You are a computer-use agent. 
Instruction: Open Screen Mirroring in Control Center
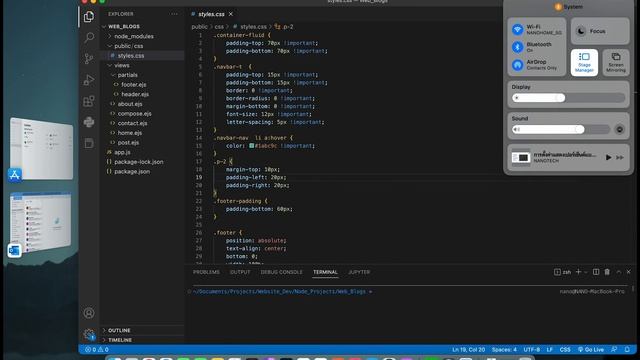tap(616, 62)
